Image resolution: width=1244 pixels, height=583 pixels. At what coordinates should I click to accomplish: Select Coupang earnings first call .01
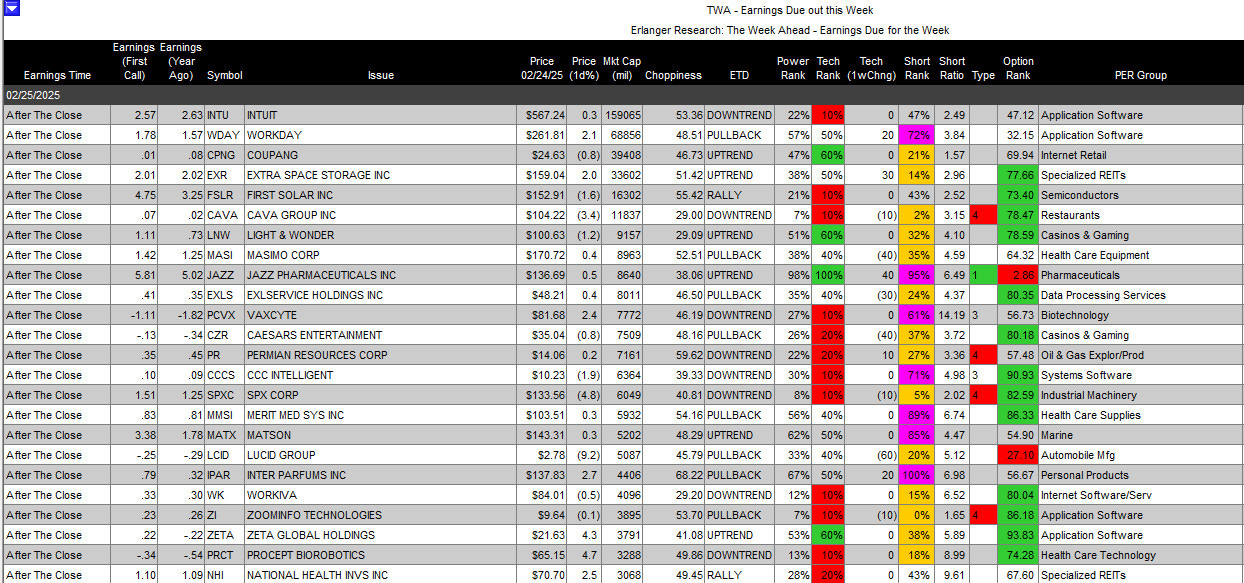135,155
